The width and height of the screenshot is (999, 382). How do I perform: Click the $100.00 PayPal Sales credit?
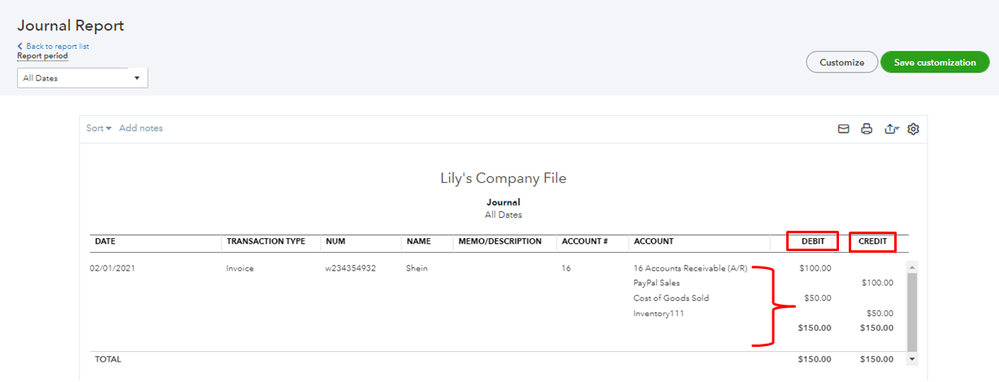877,283
